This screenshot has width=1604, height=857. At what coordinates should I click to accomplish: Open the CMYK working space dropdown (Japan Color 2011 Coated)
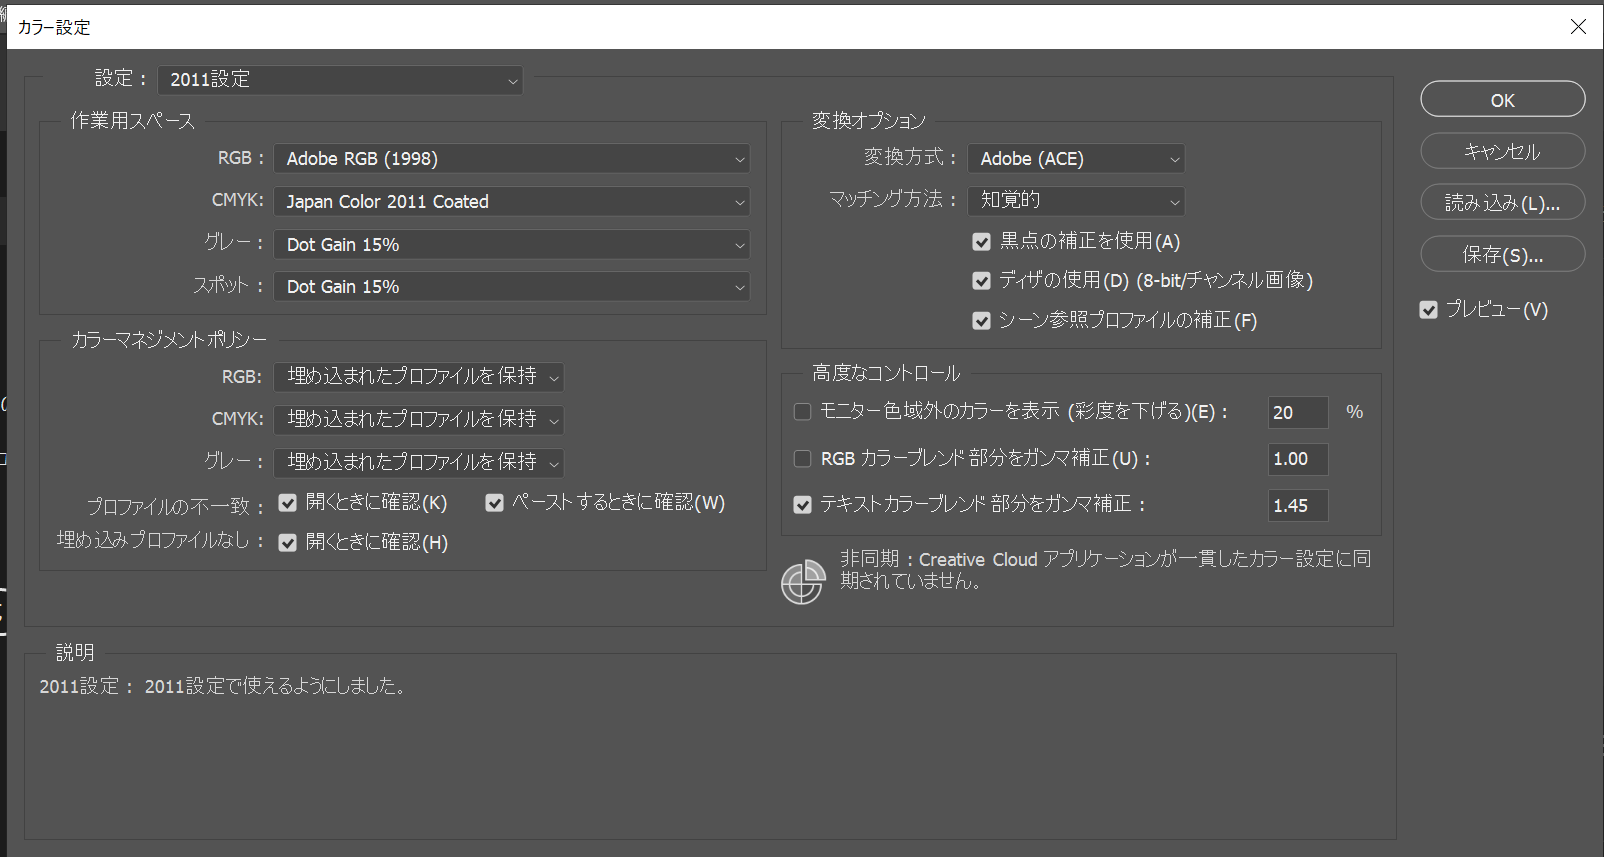[512, 202]
